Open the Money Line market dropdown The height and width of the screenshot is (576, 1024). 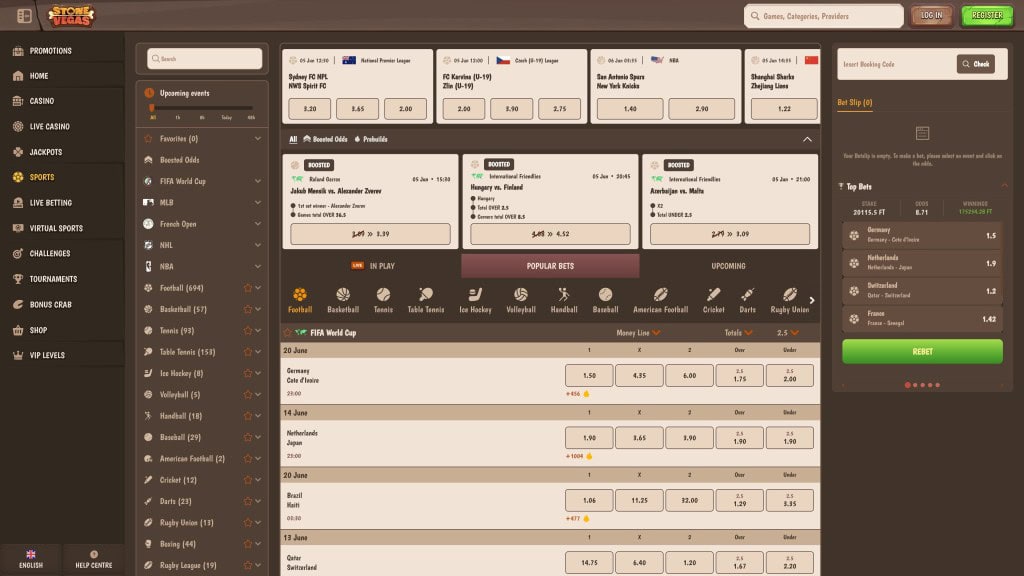638,332
